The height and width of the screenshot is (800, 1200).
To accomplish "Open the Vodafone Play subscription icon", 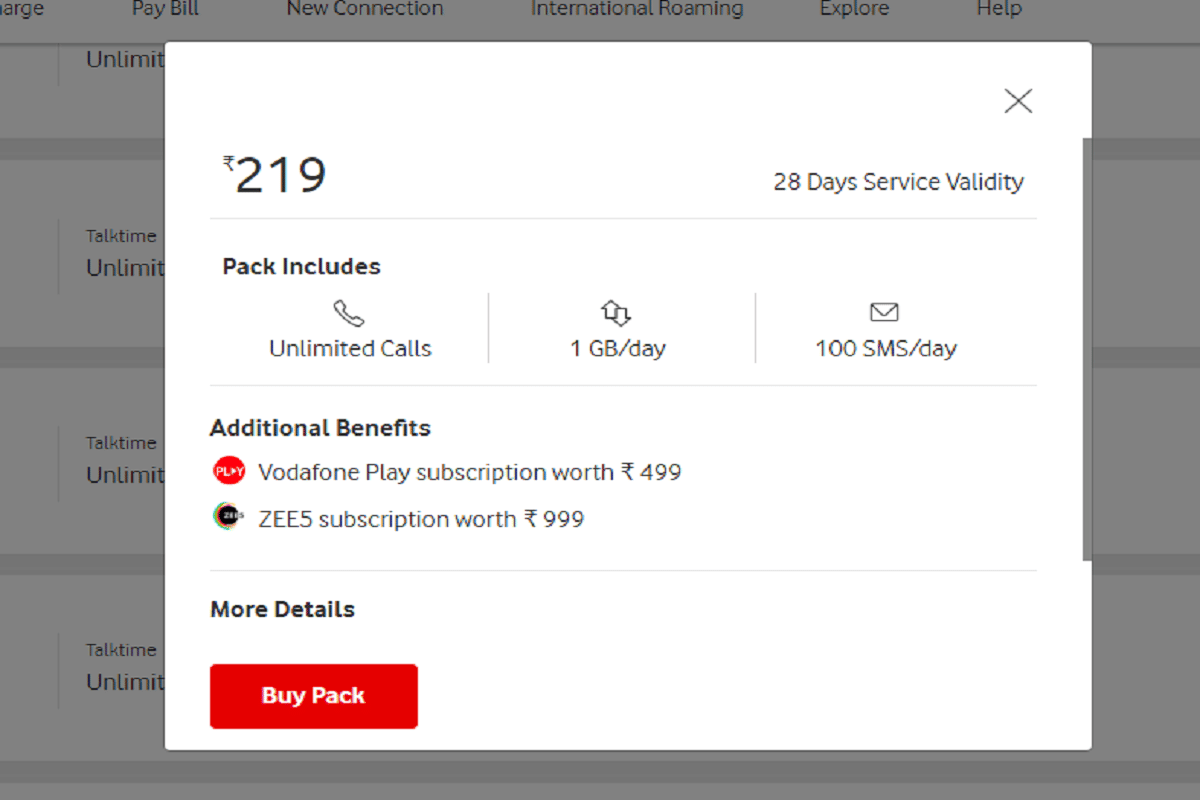I will coord(228,470).
